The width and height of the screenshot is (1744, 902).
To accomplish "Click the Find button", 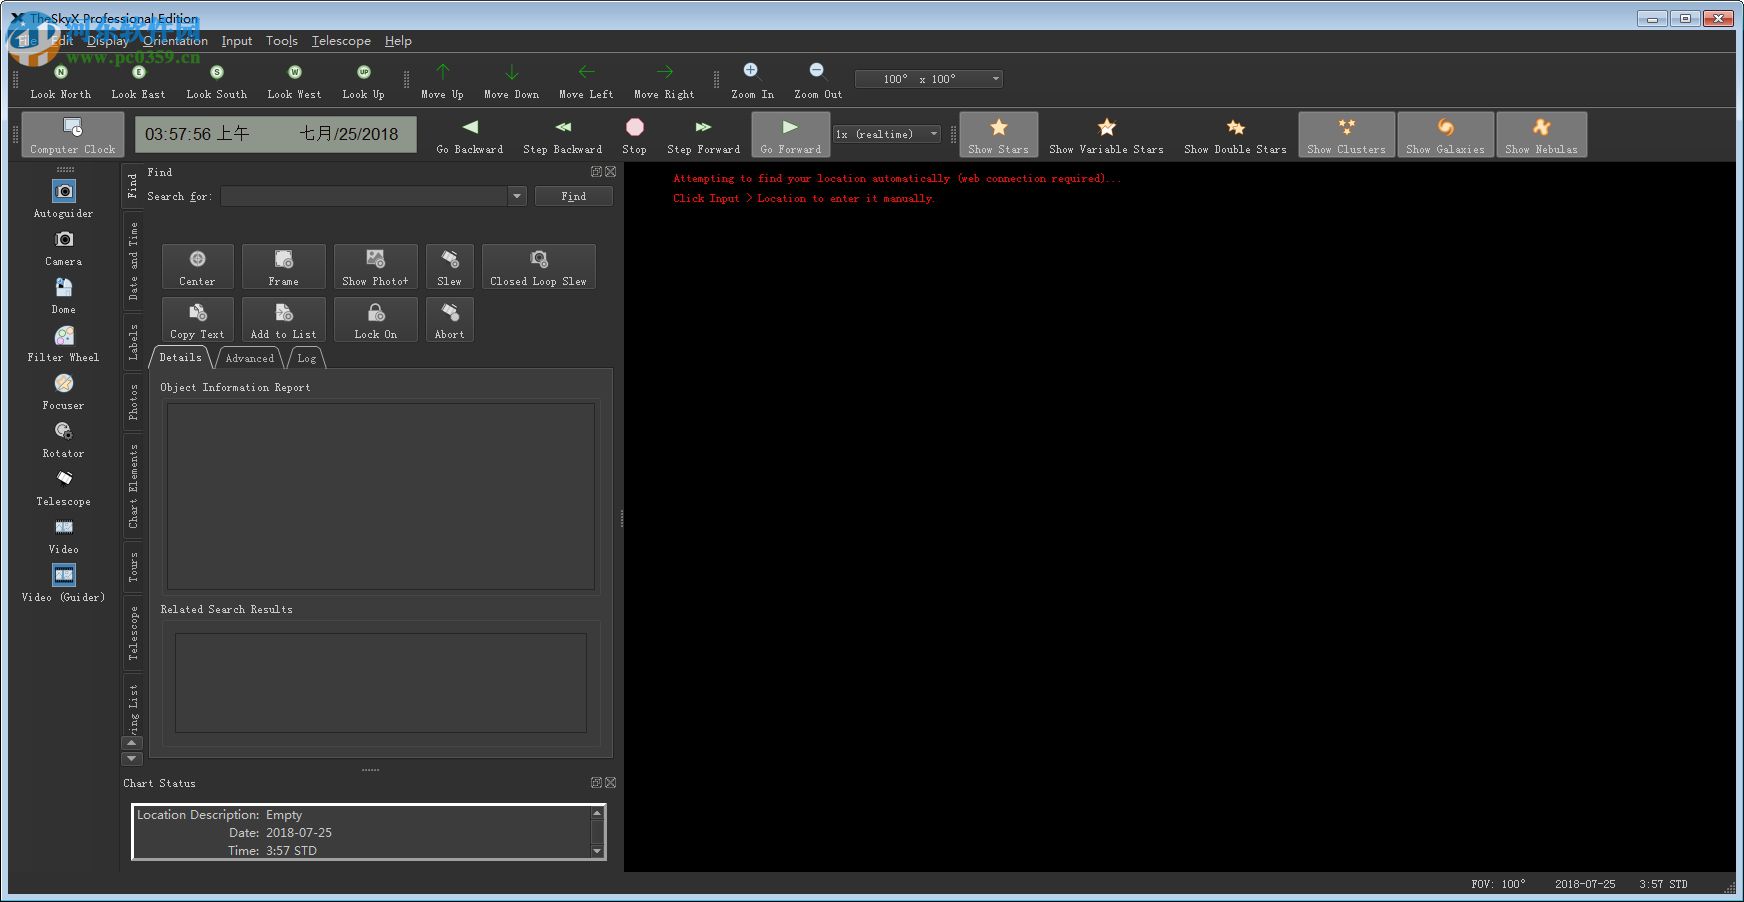I will tap(573, 196).
